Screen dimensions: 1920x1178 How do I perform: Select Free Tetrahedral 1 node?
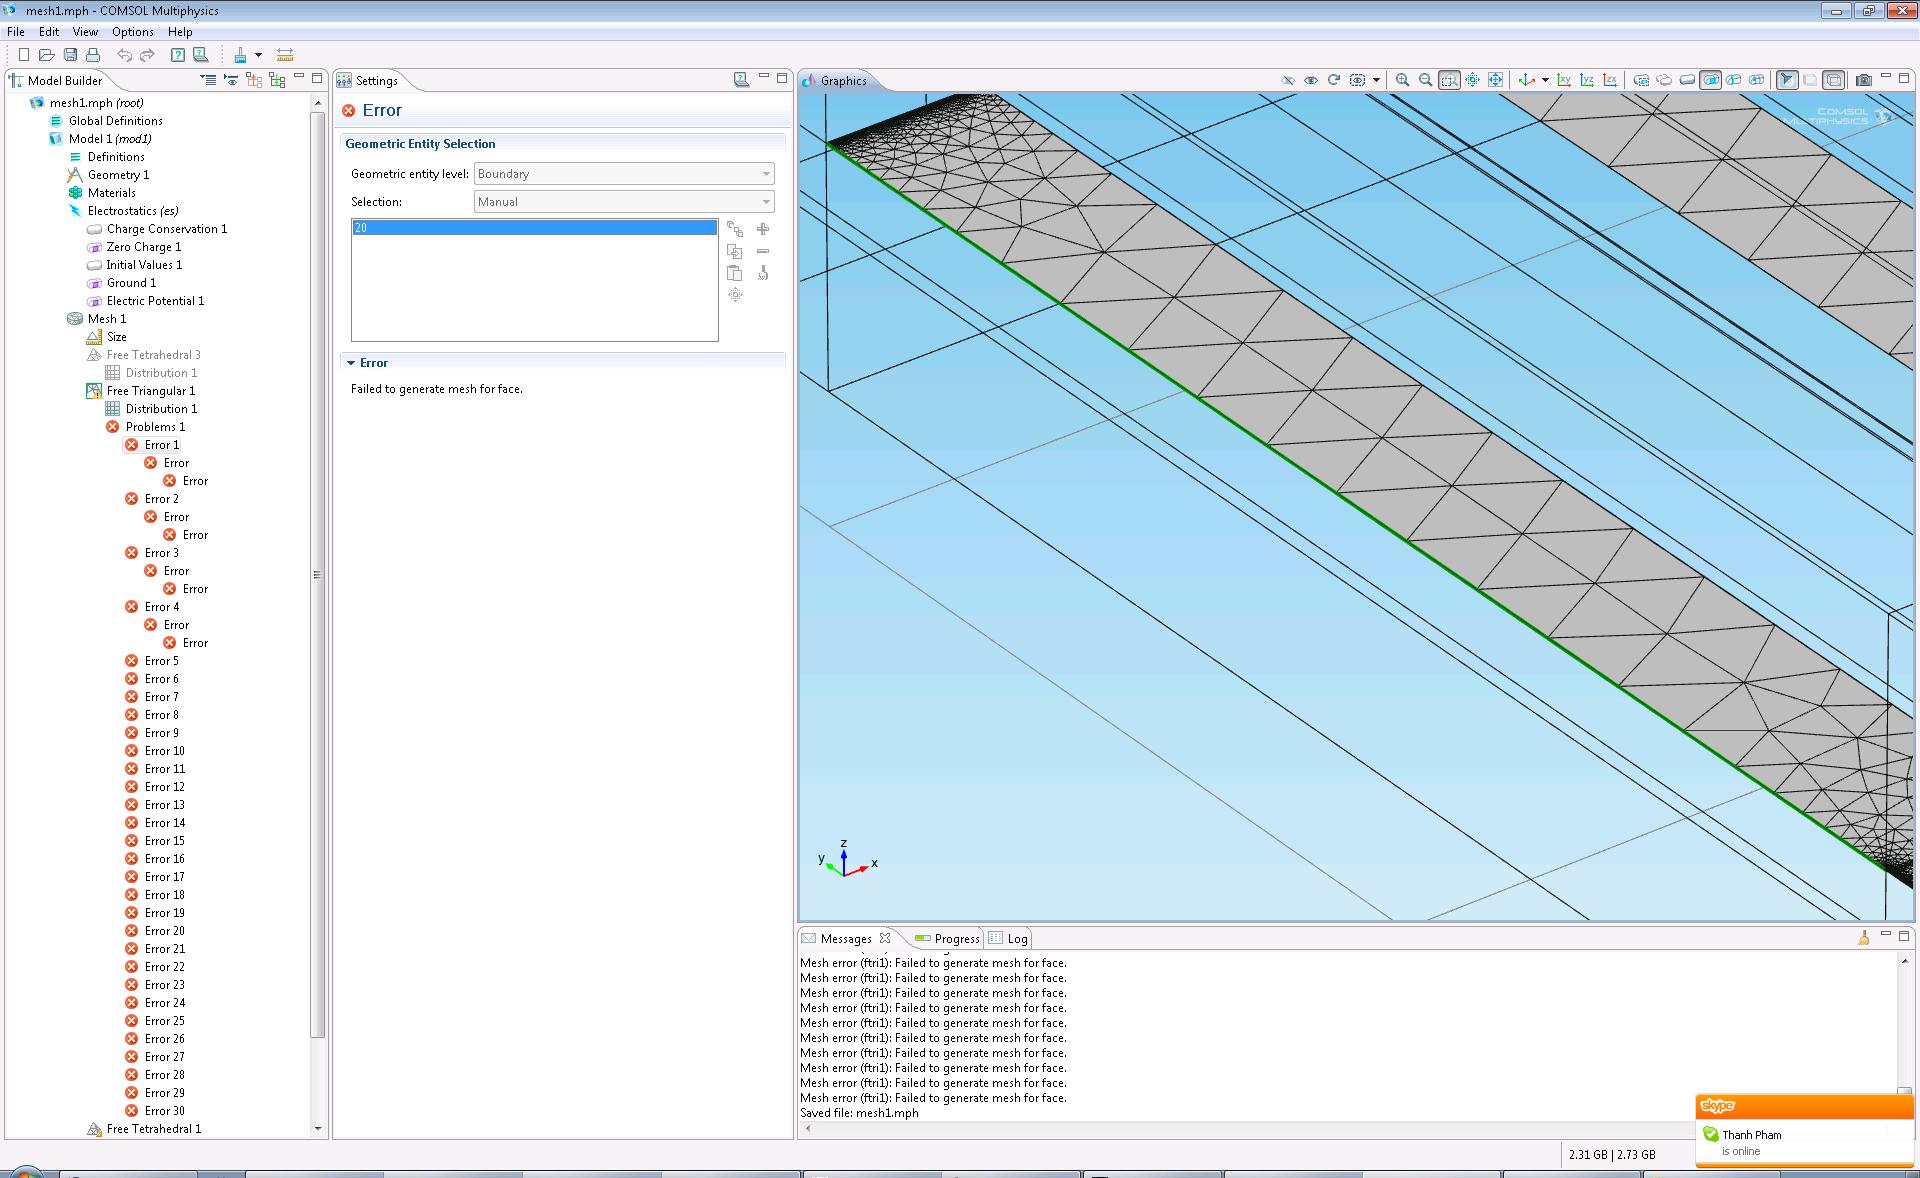pos(153,1129)
